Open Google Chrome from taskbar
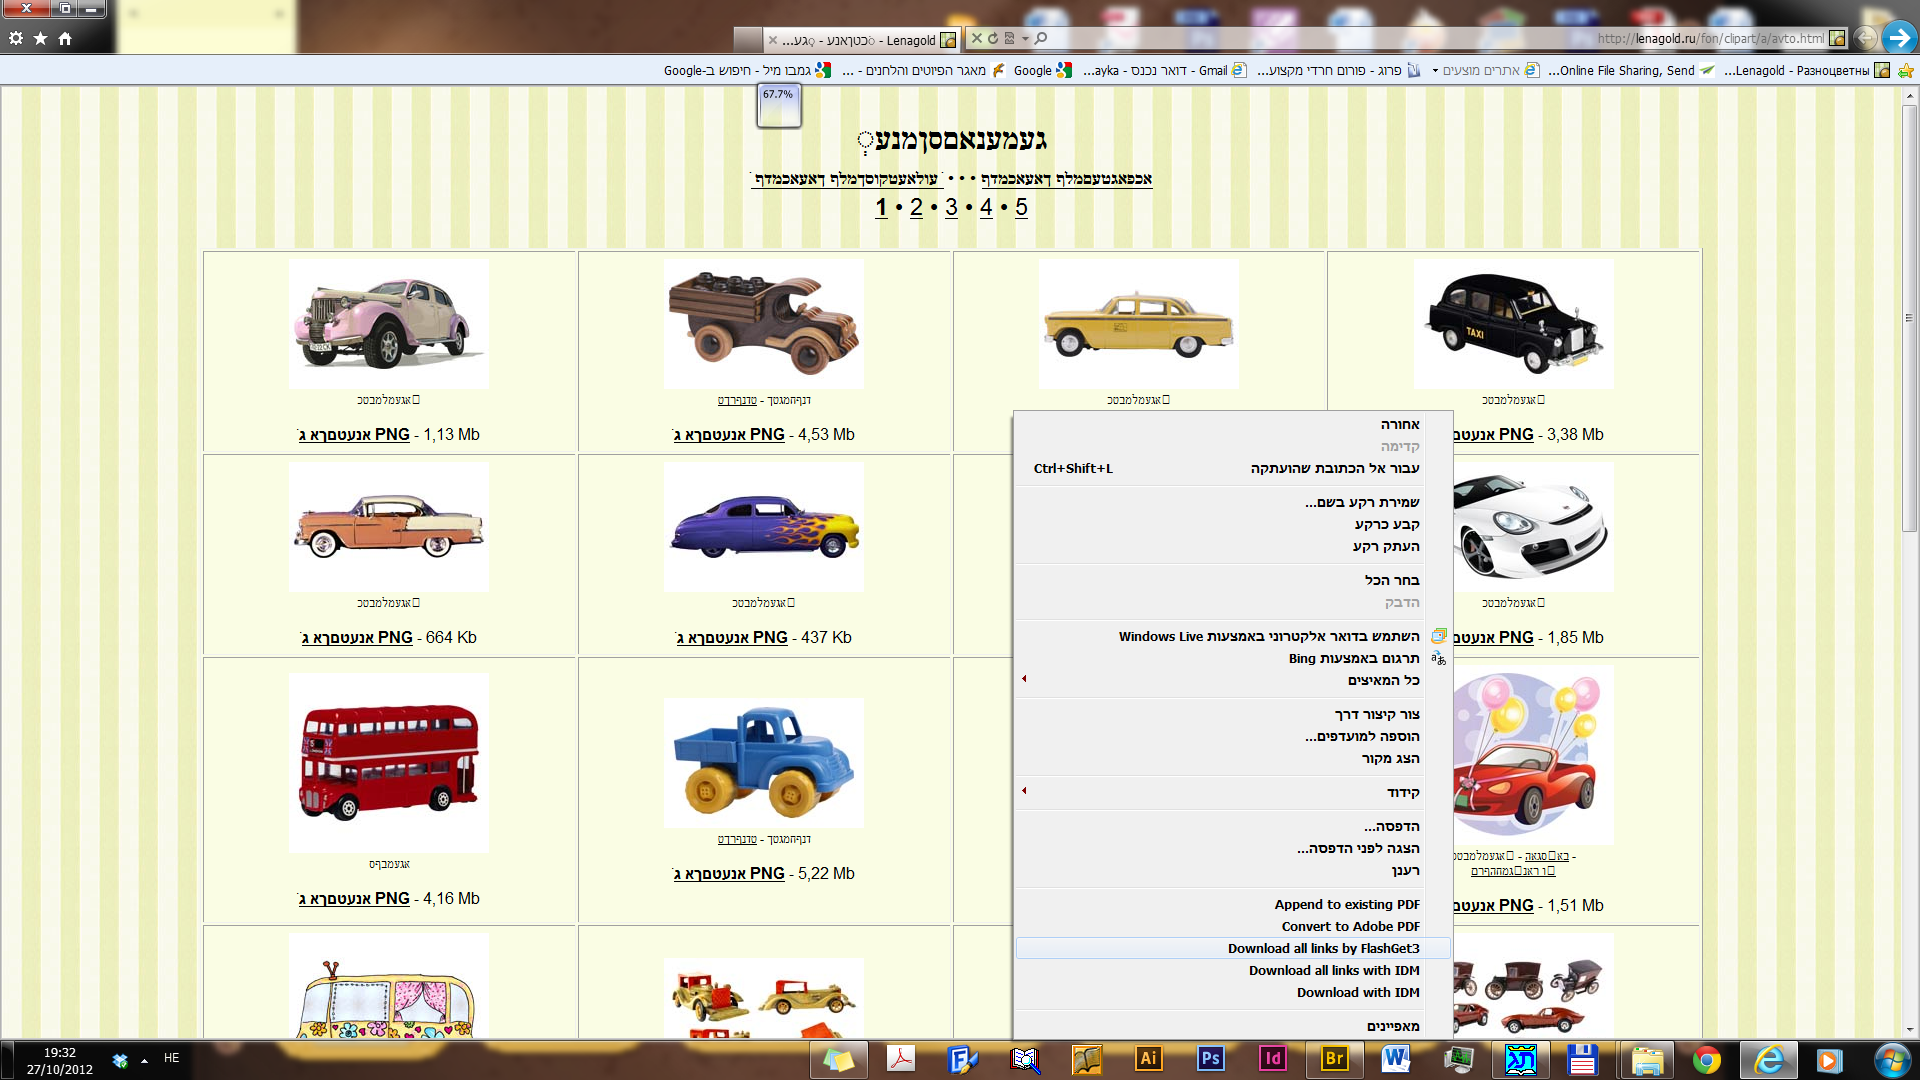1920x1080 pixels. coord(1707,1059)
